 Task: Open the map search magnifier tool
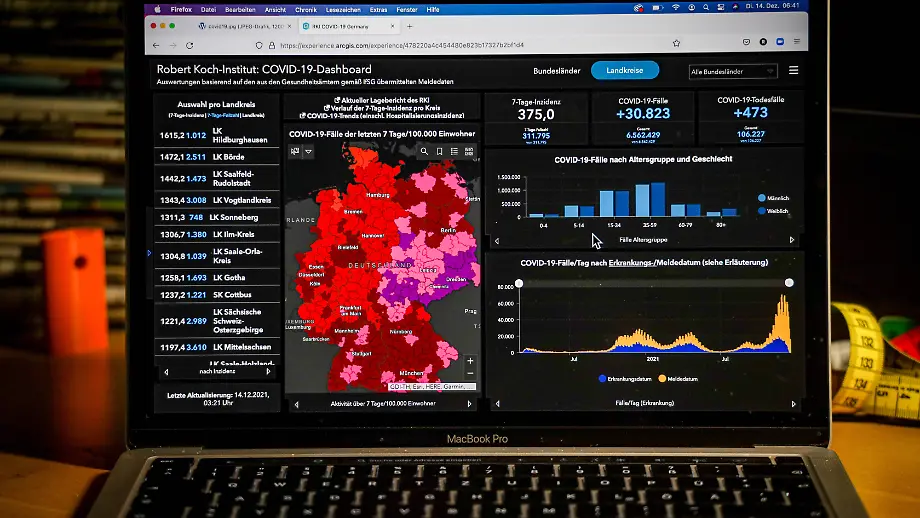[424, 151]
